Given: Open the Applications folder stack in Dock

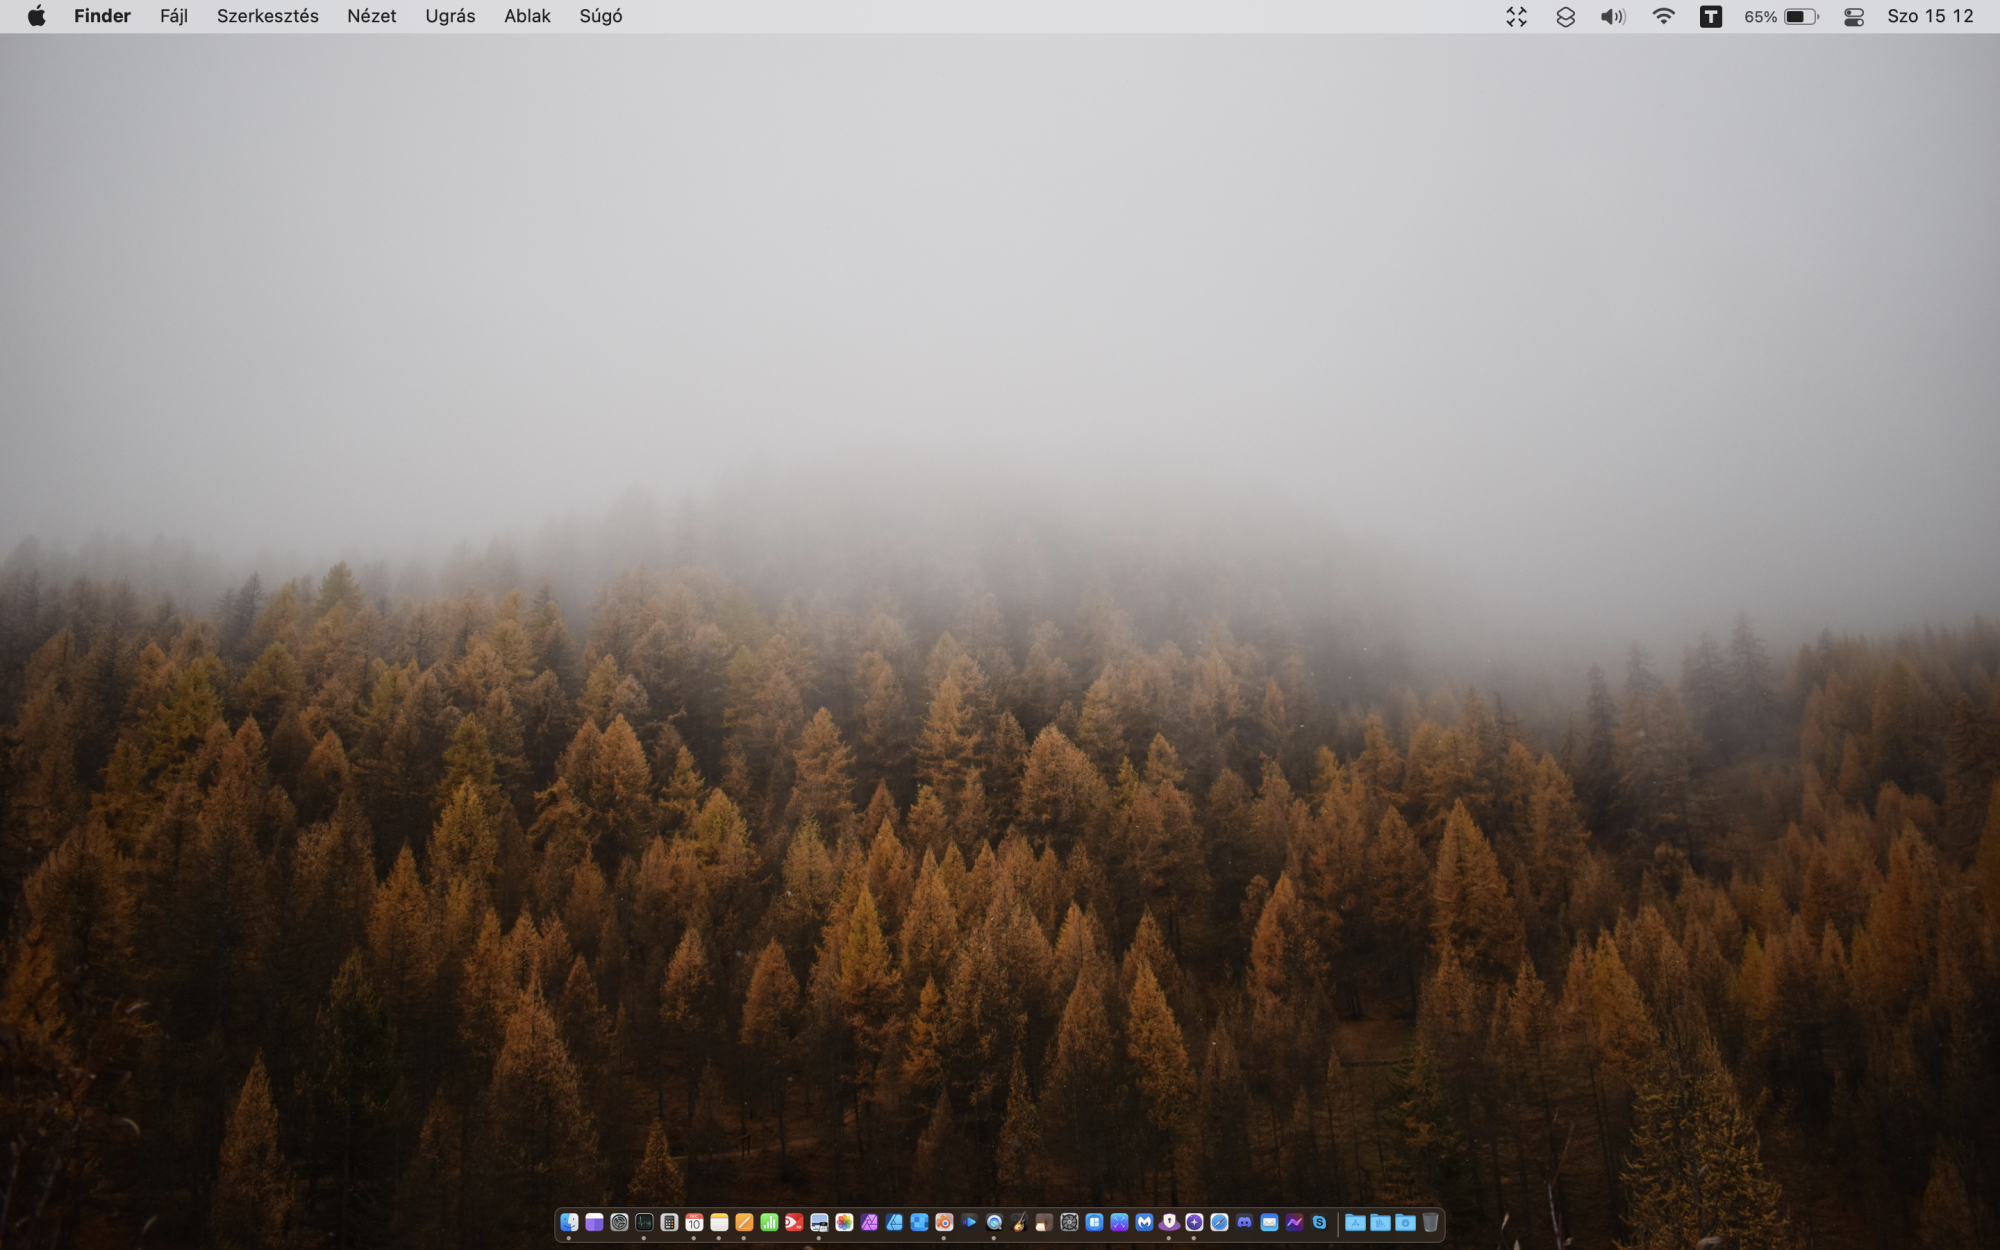Looking at the screenshot, I should 1355,1222.
